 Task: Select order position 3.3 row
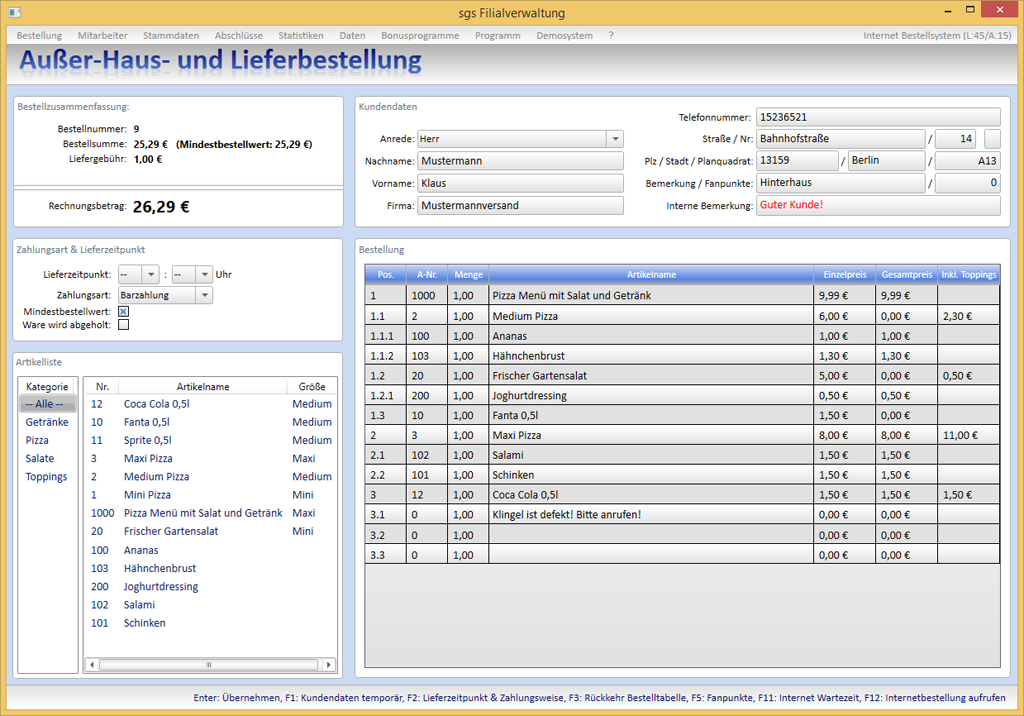682,555
